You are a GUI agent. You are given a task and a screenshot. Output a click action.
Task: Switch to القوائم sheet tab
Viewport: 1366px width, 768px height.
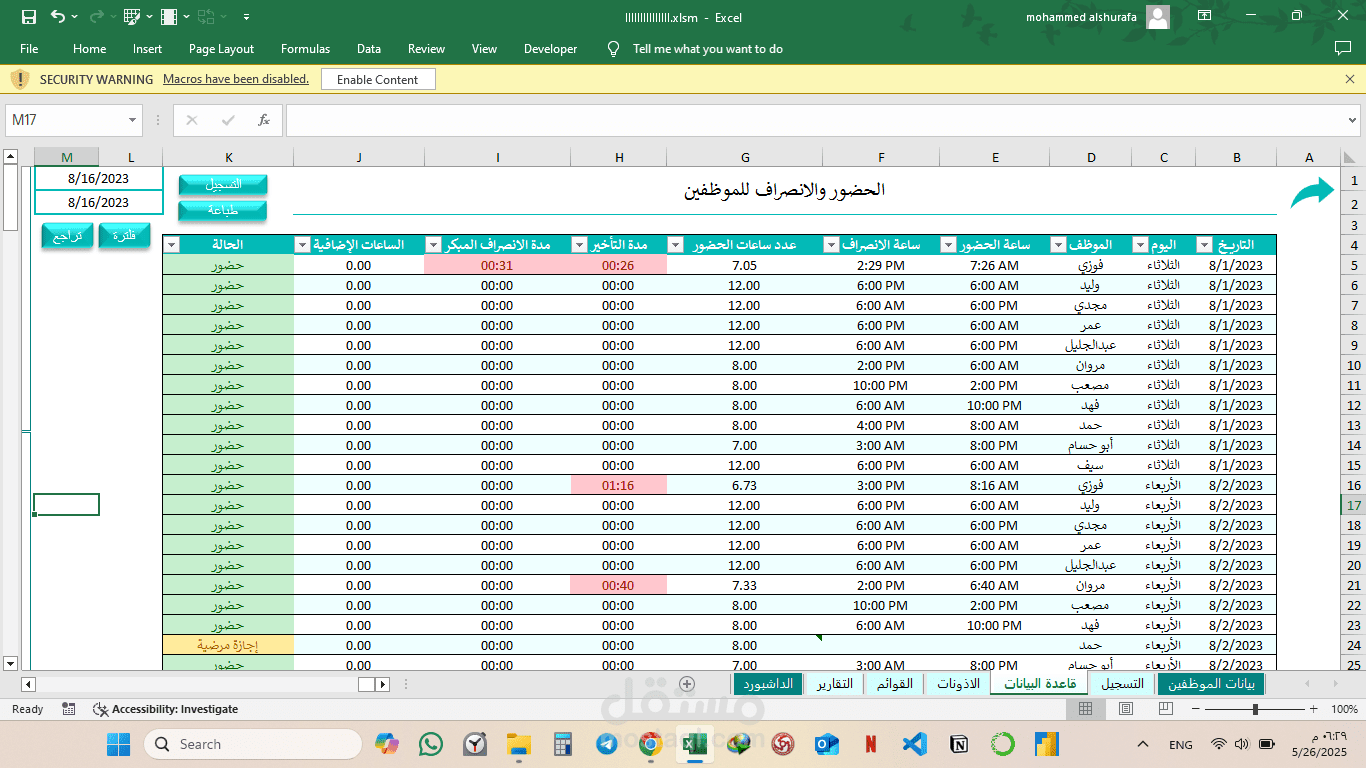click(895, 684)
